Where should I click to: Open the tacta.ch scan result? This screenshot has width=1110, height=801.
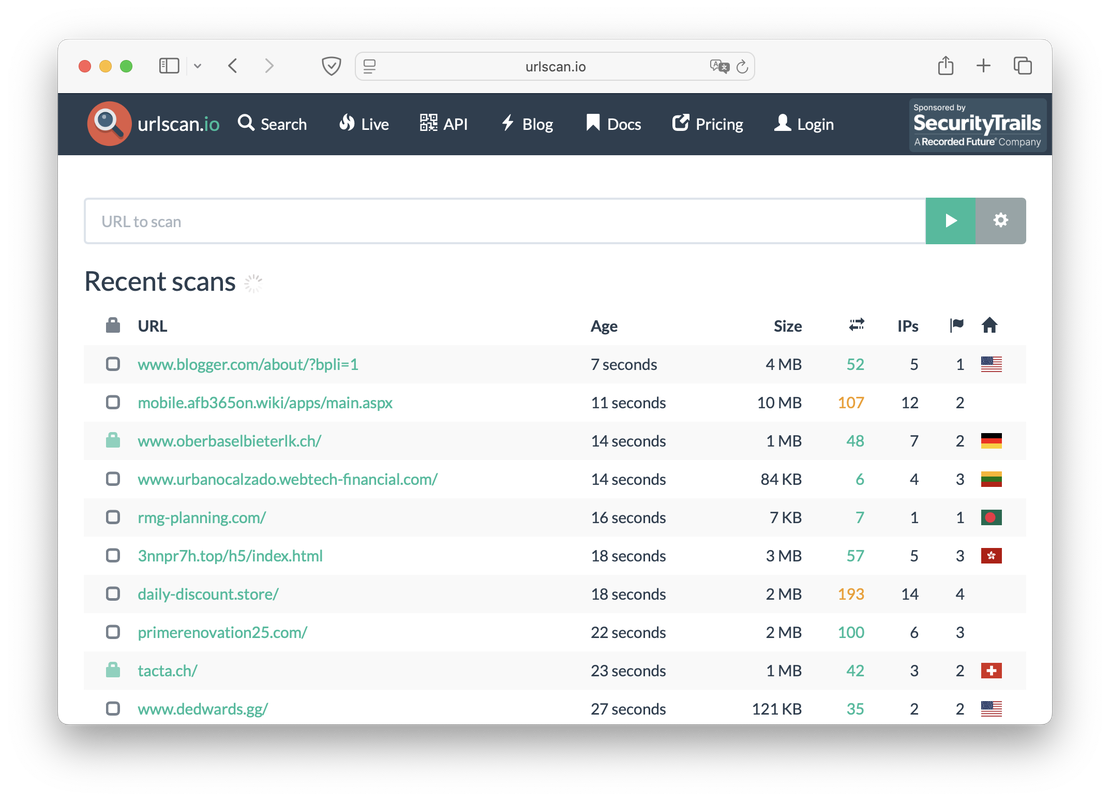(x=167, y=670)
